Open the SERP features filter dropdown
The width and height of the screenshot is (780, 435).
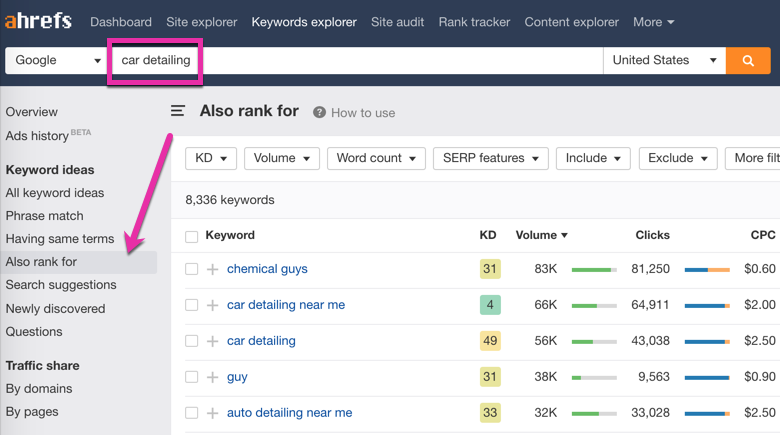(x=490, y=158)
